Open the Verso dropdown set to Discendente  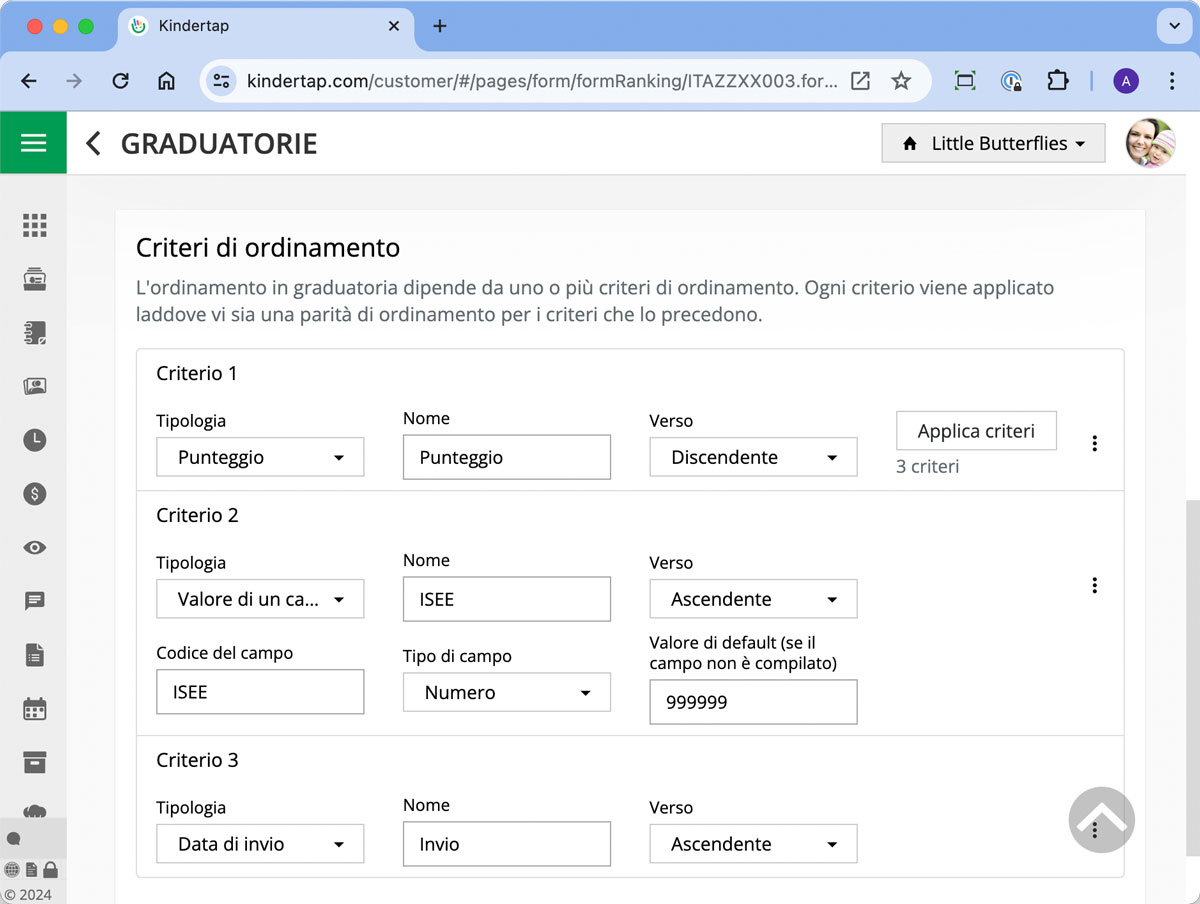pos(753,457)
